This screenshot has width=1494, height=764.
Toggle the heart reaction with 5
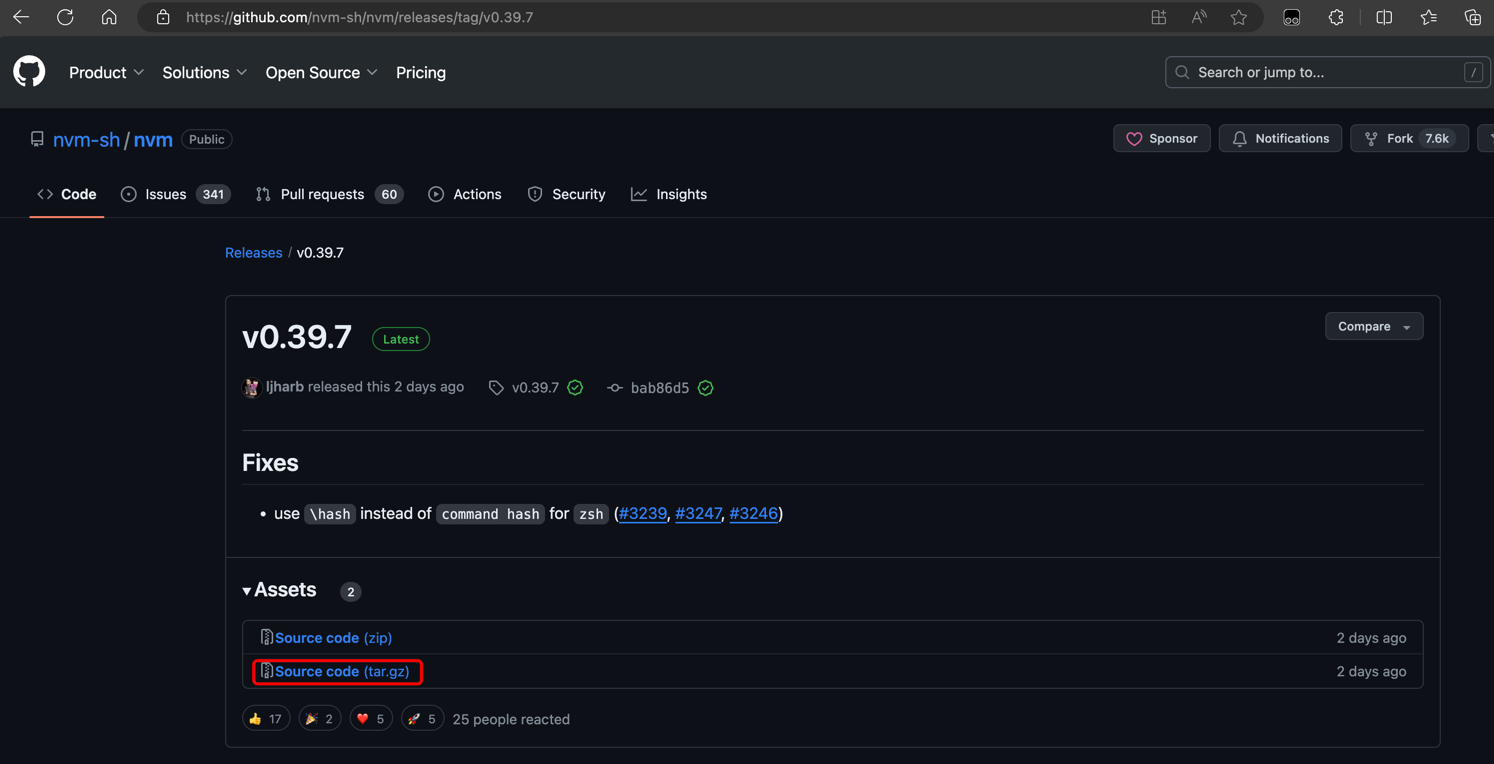point(371,719)
